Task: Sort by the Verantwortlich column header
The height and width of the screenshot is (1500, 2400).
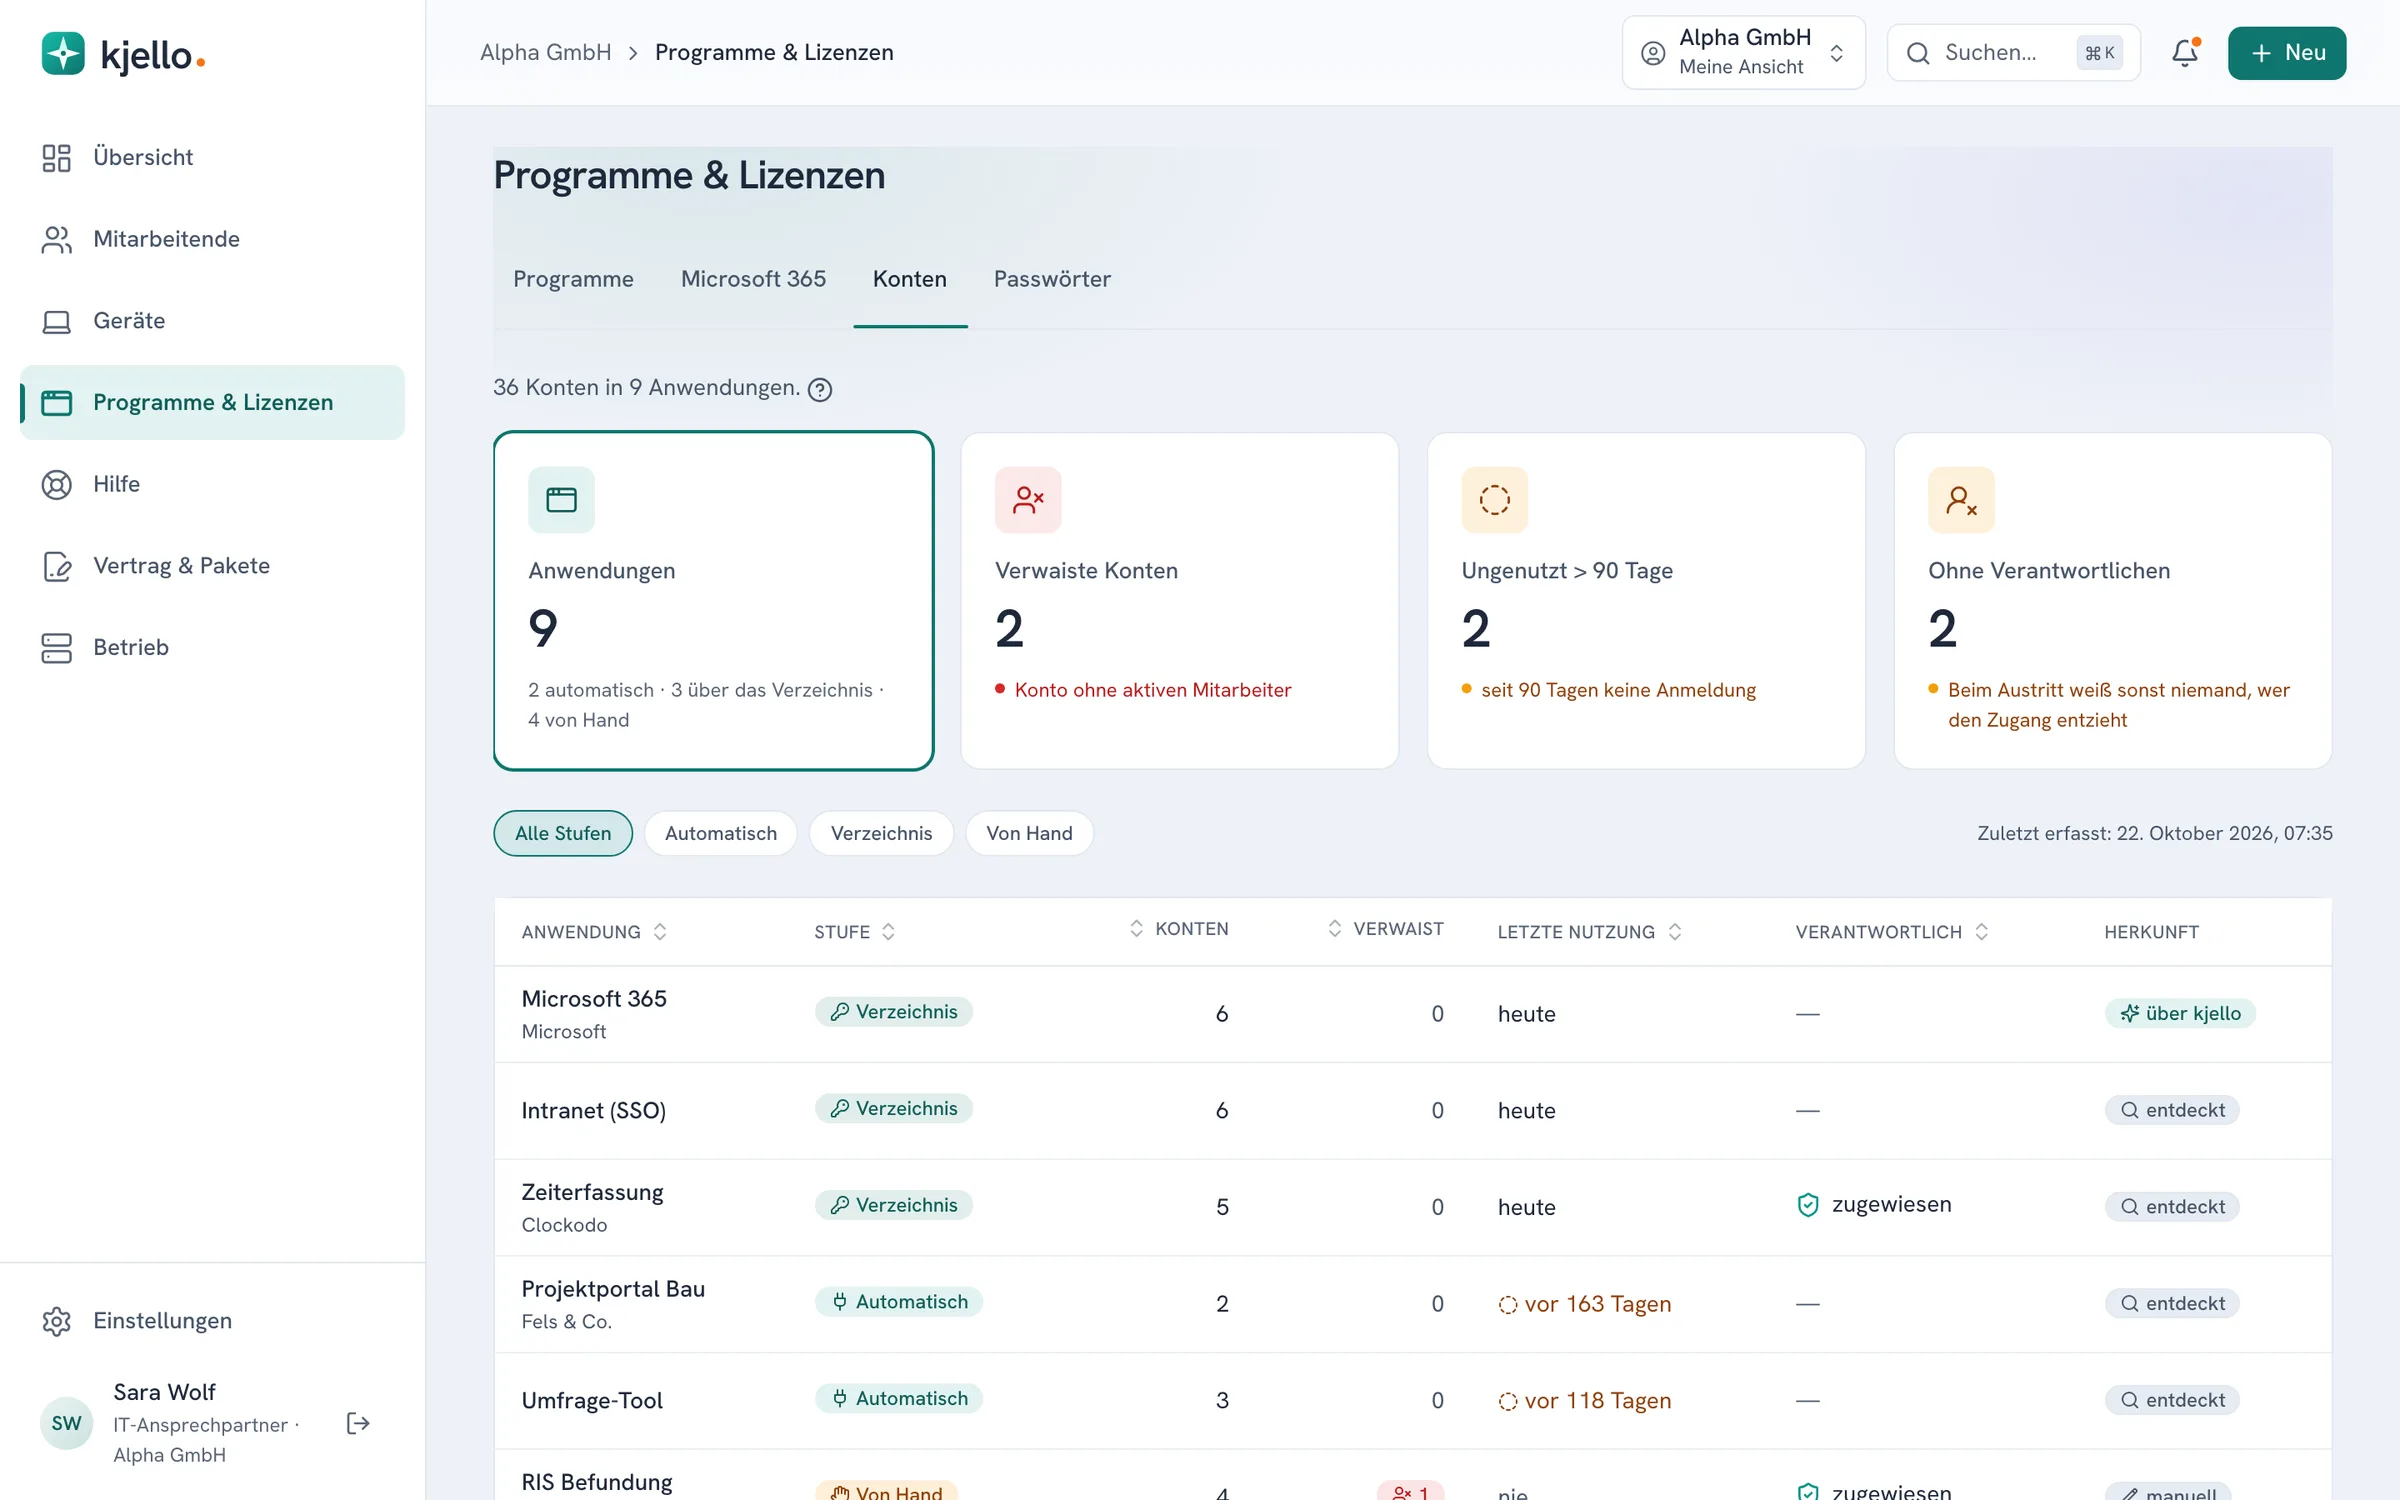Action: click(x=1891, y=932)
